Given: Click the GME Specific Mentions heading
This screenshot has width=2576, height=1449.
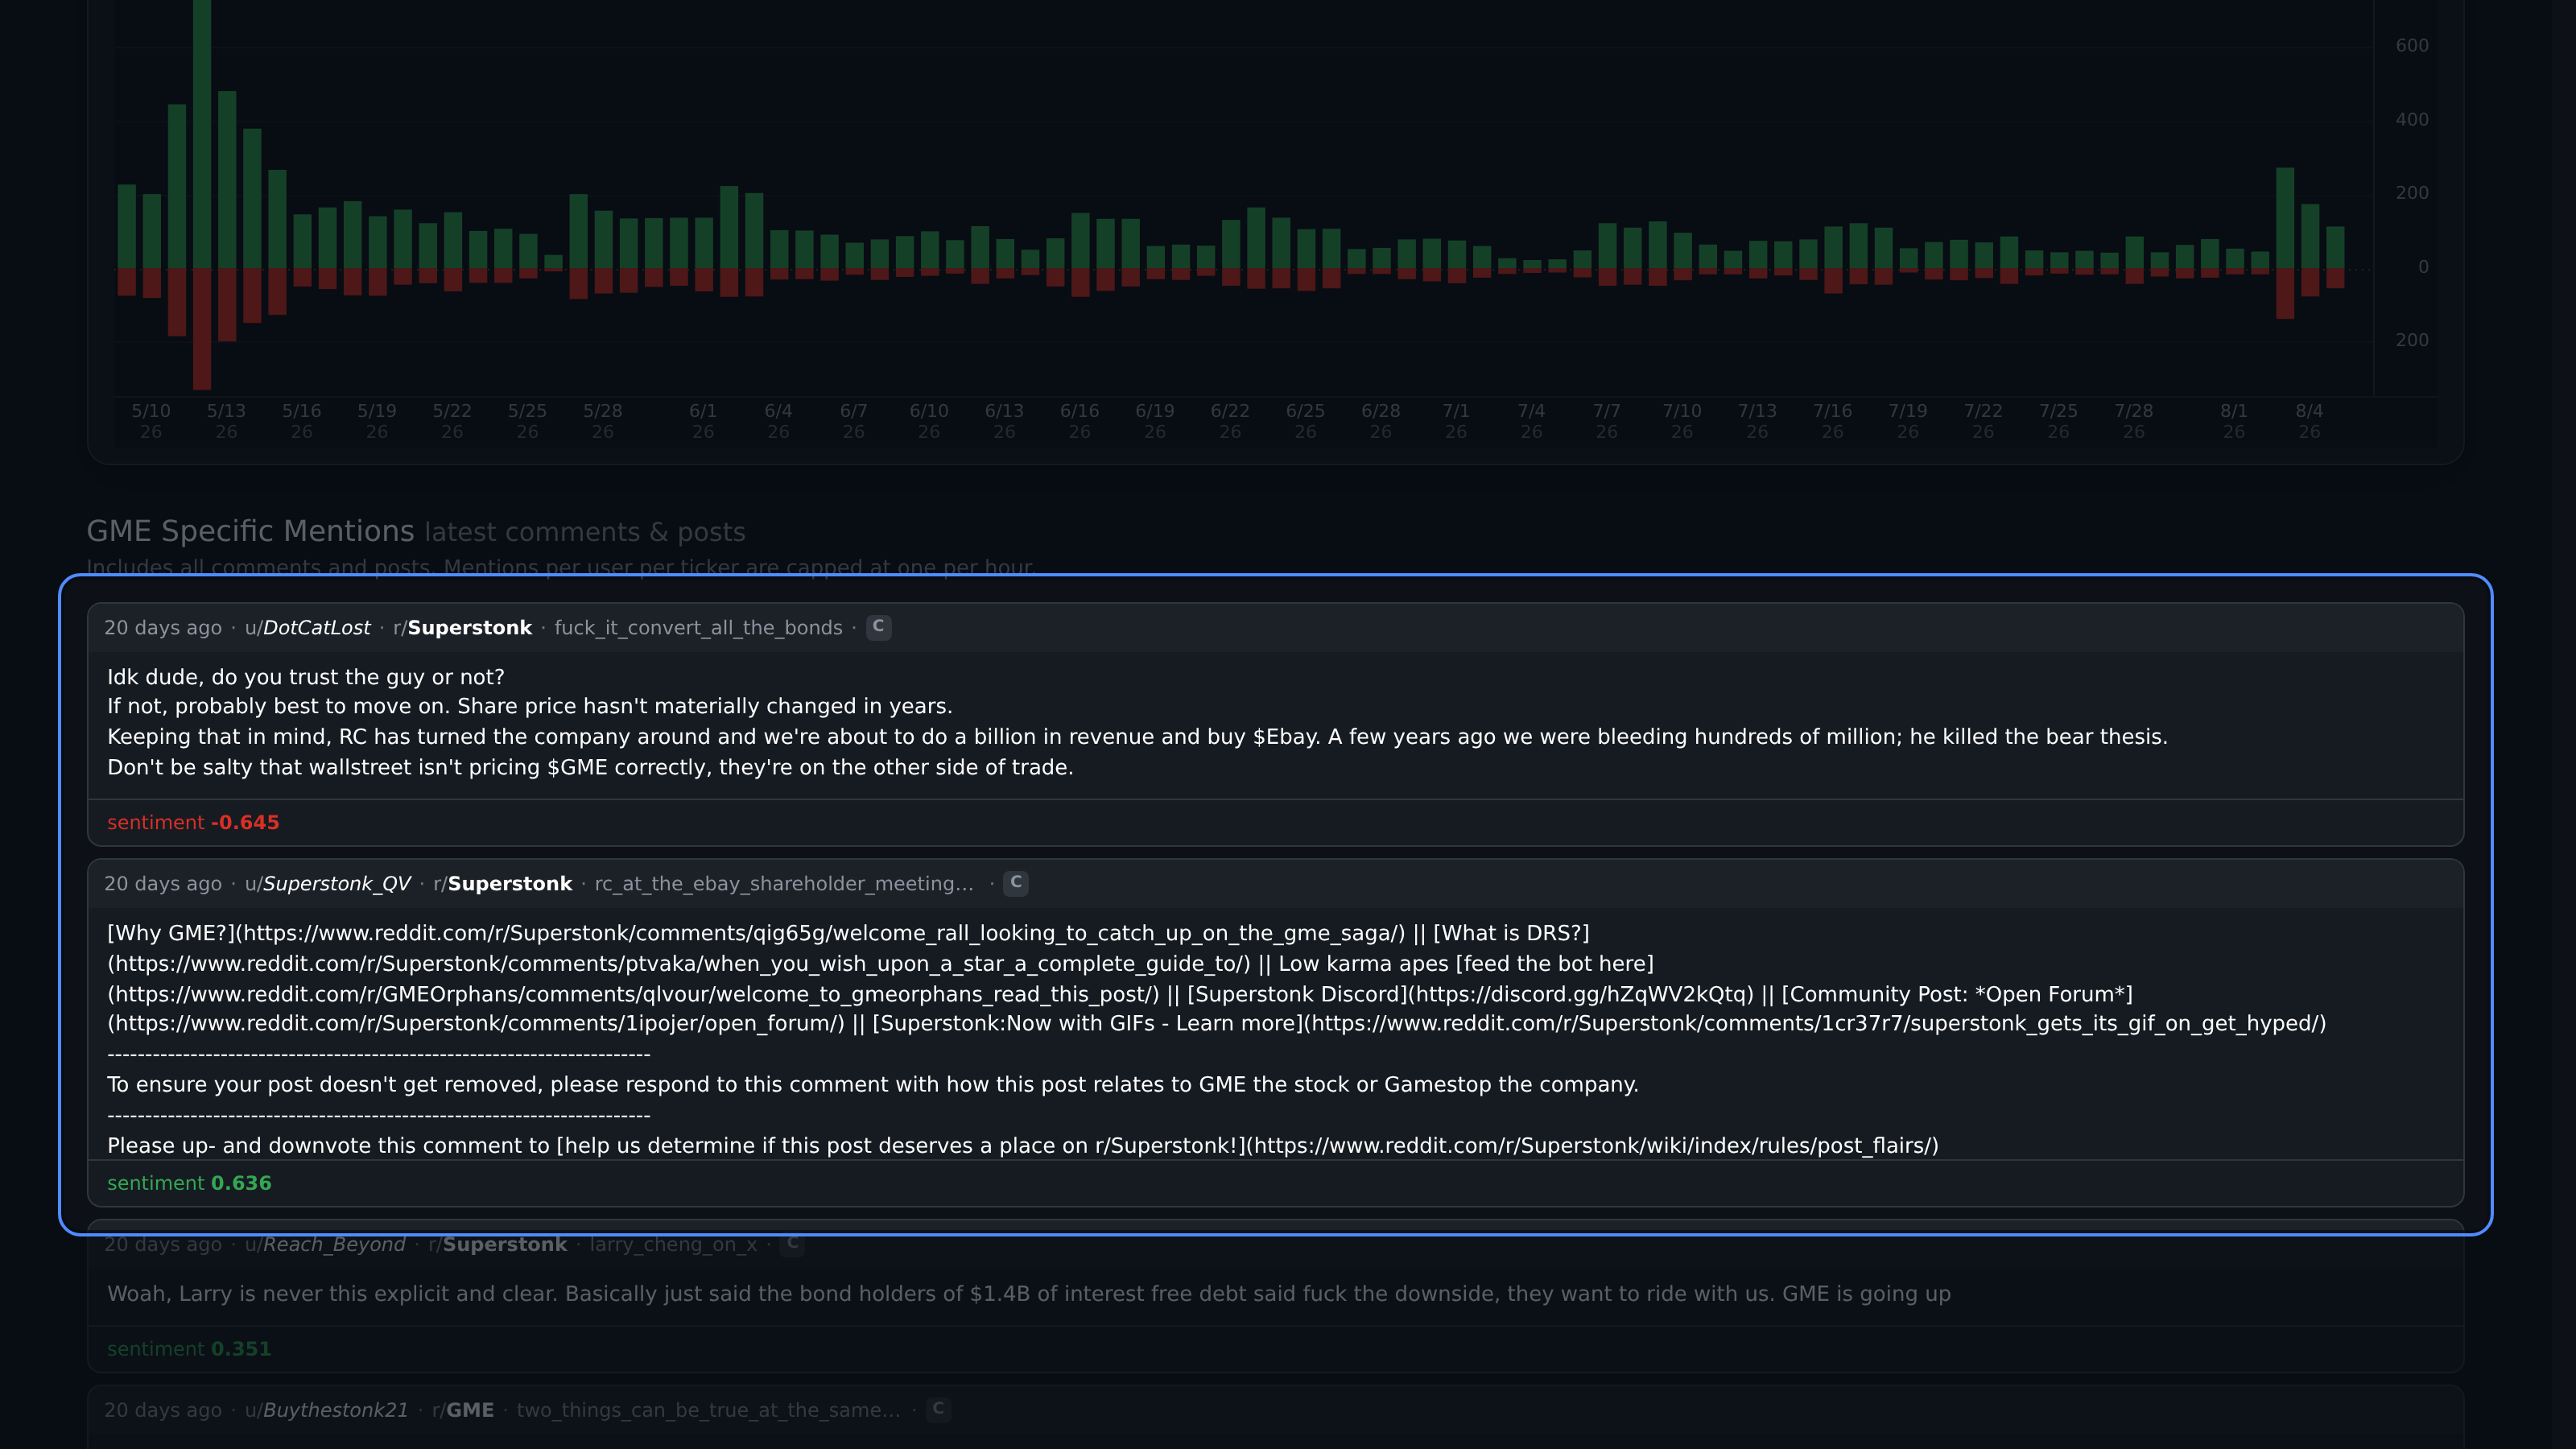Looking at the screenshot, I should (x=250, y=531).
